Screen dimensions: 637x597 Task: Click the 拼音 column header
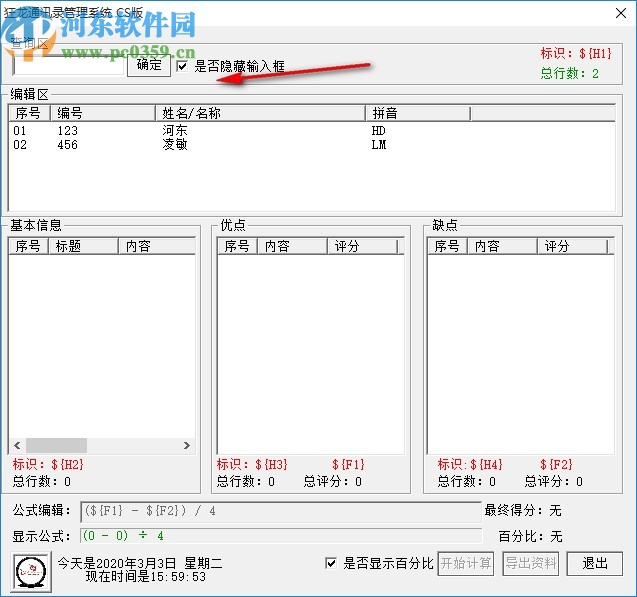coord(418,113)
